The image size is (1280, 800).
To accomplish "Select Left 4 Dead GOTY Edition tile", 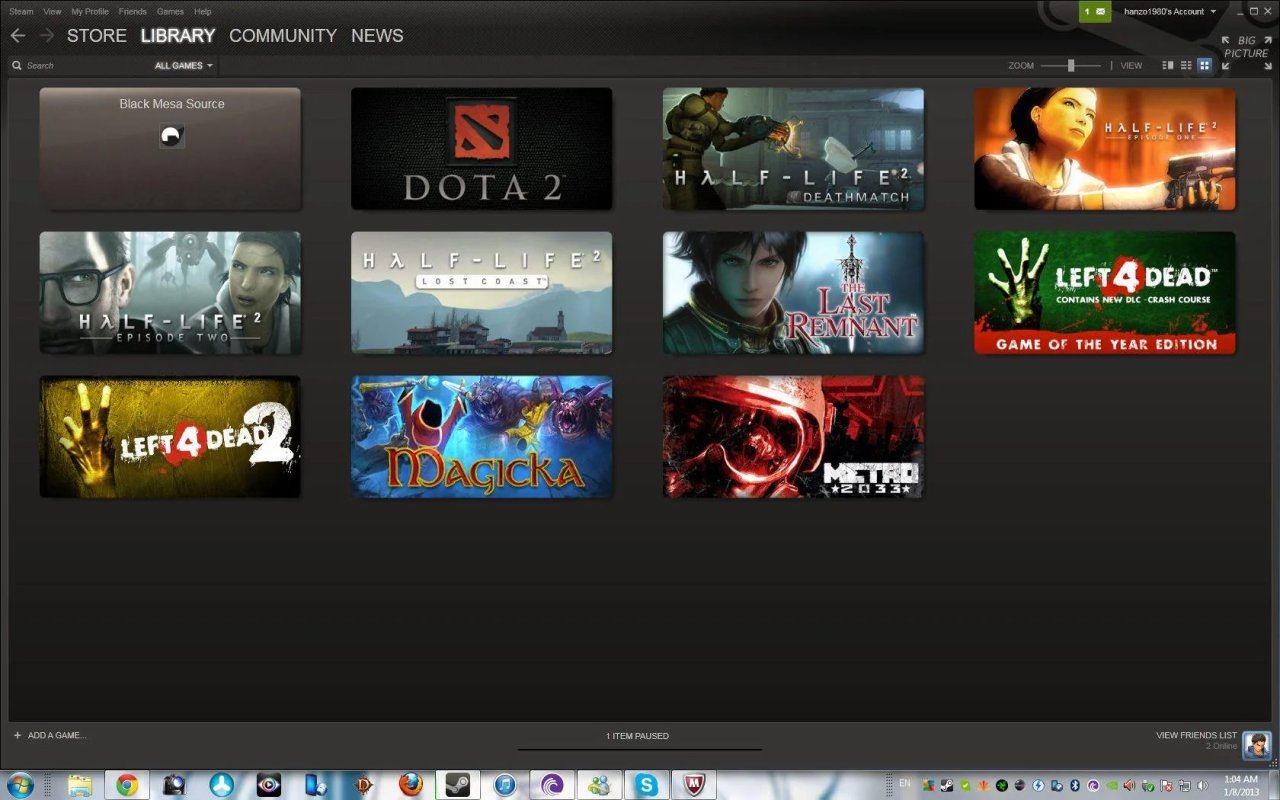I will 1105,293.
